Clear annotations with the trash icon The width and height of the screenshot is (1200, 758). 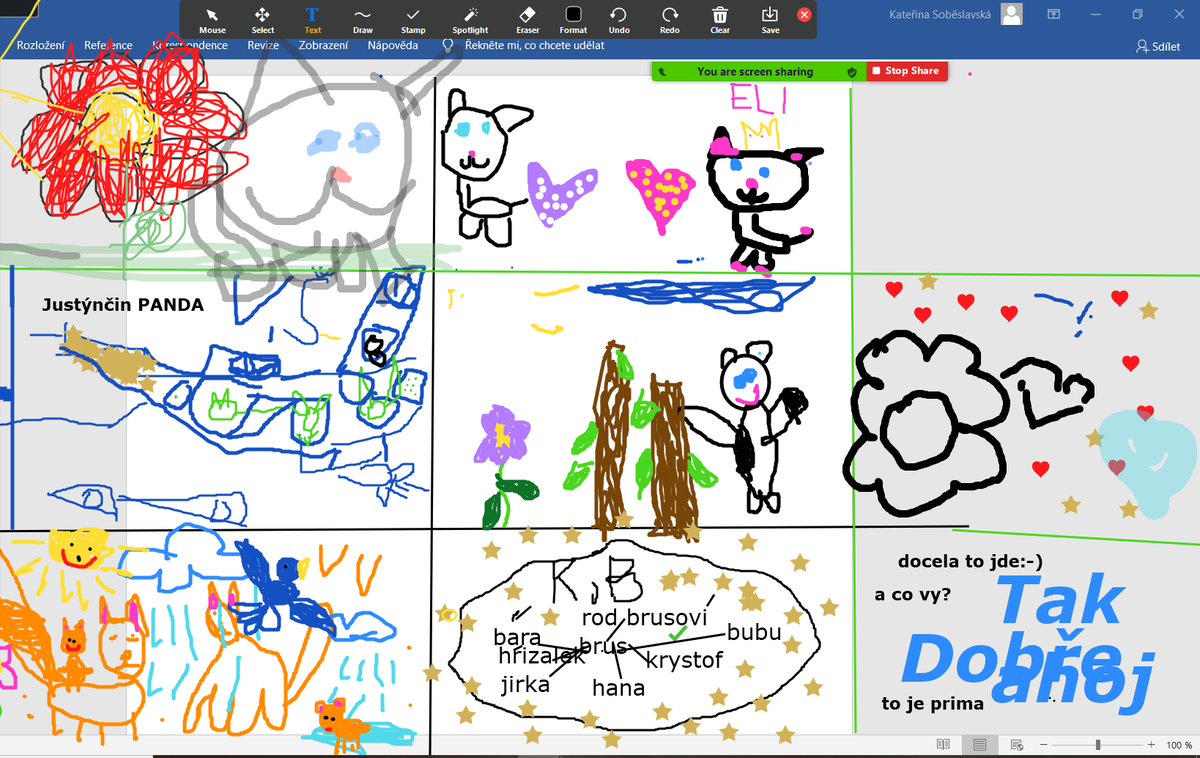coord(720,20)
